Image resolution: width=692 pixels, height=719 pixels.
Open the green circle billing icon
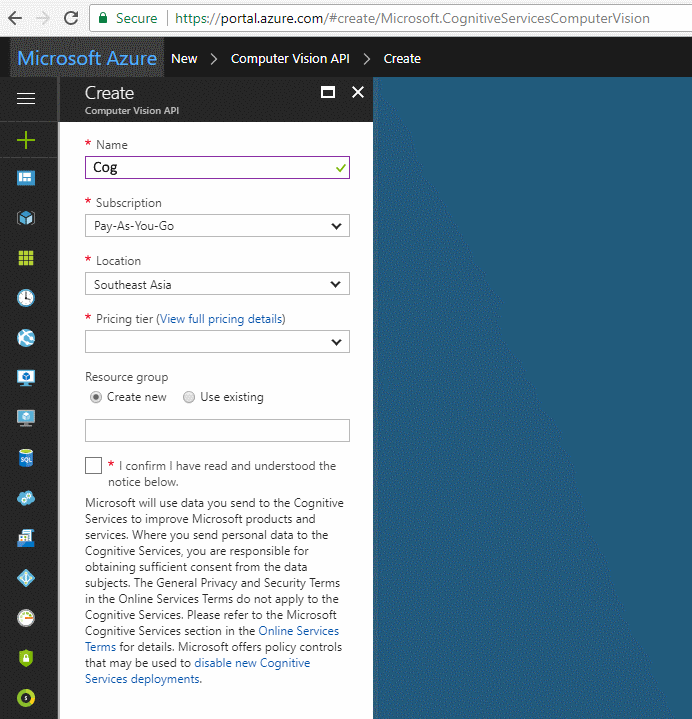point(26,698)
